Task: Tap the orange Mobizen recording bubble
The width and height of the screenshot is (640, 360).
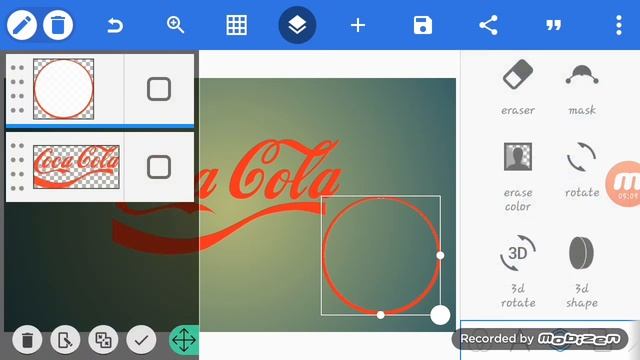Action: click(x=623, y=184)
